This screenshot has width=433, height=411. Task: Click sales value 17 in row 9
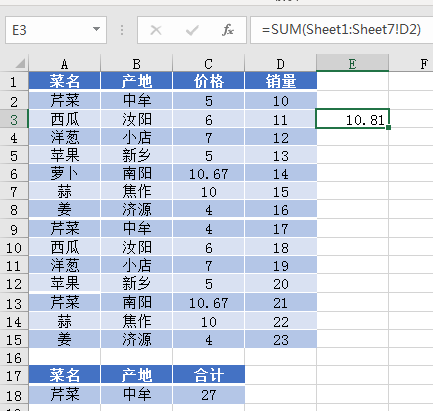pos(280,228)
